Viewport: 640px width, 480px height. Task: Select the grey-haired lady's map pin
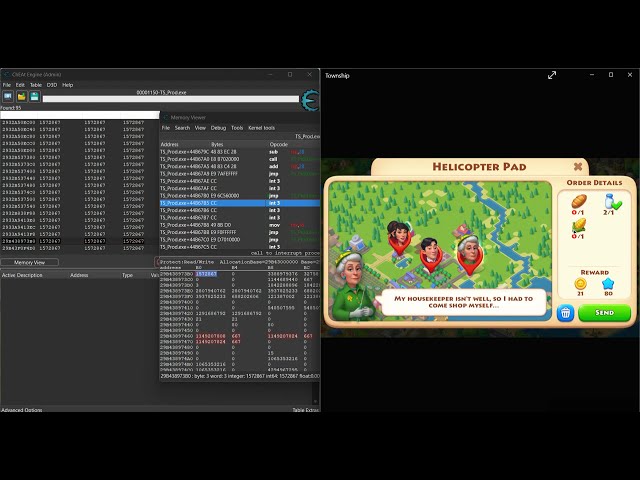coord(470,254)
